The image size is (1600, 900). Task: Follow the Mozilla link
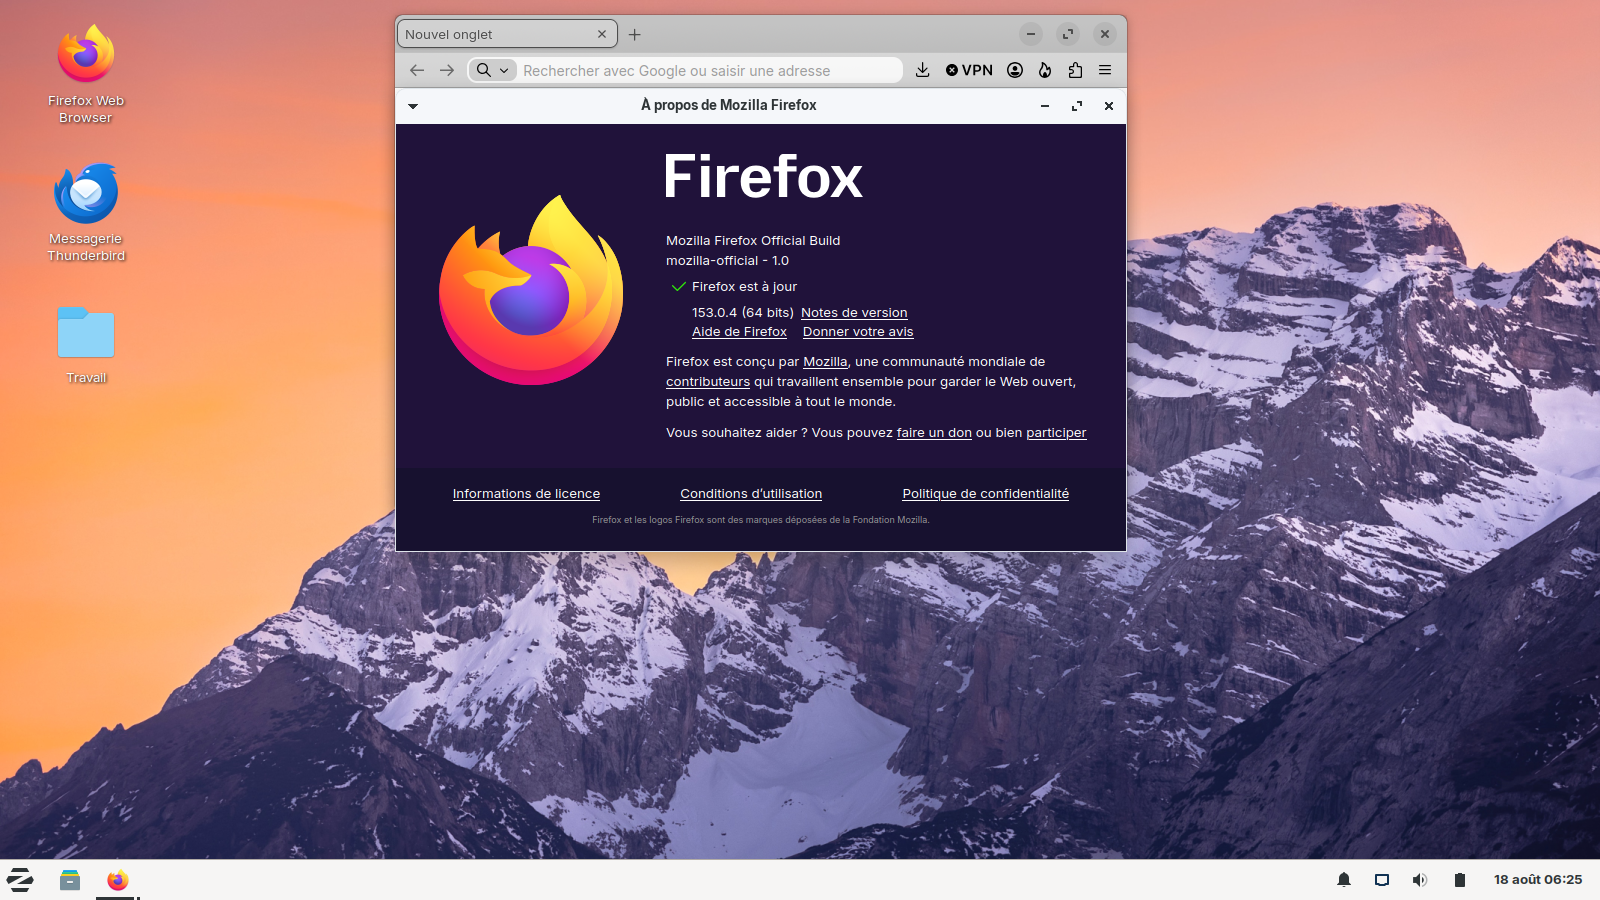click(x=825, y=362)
